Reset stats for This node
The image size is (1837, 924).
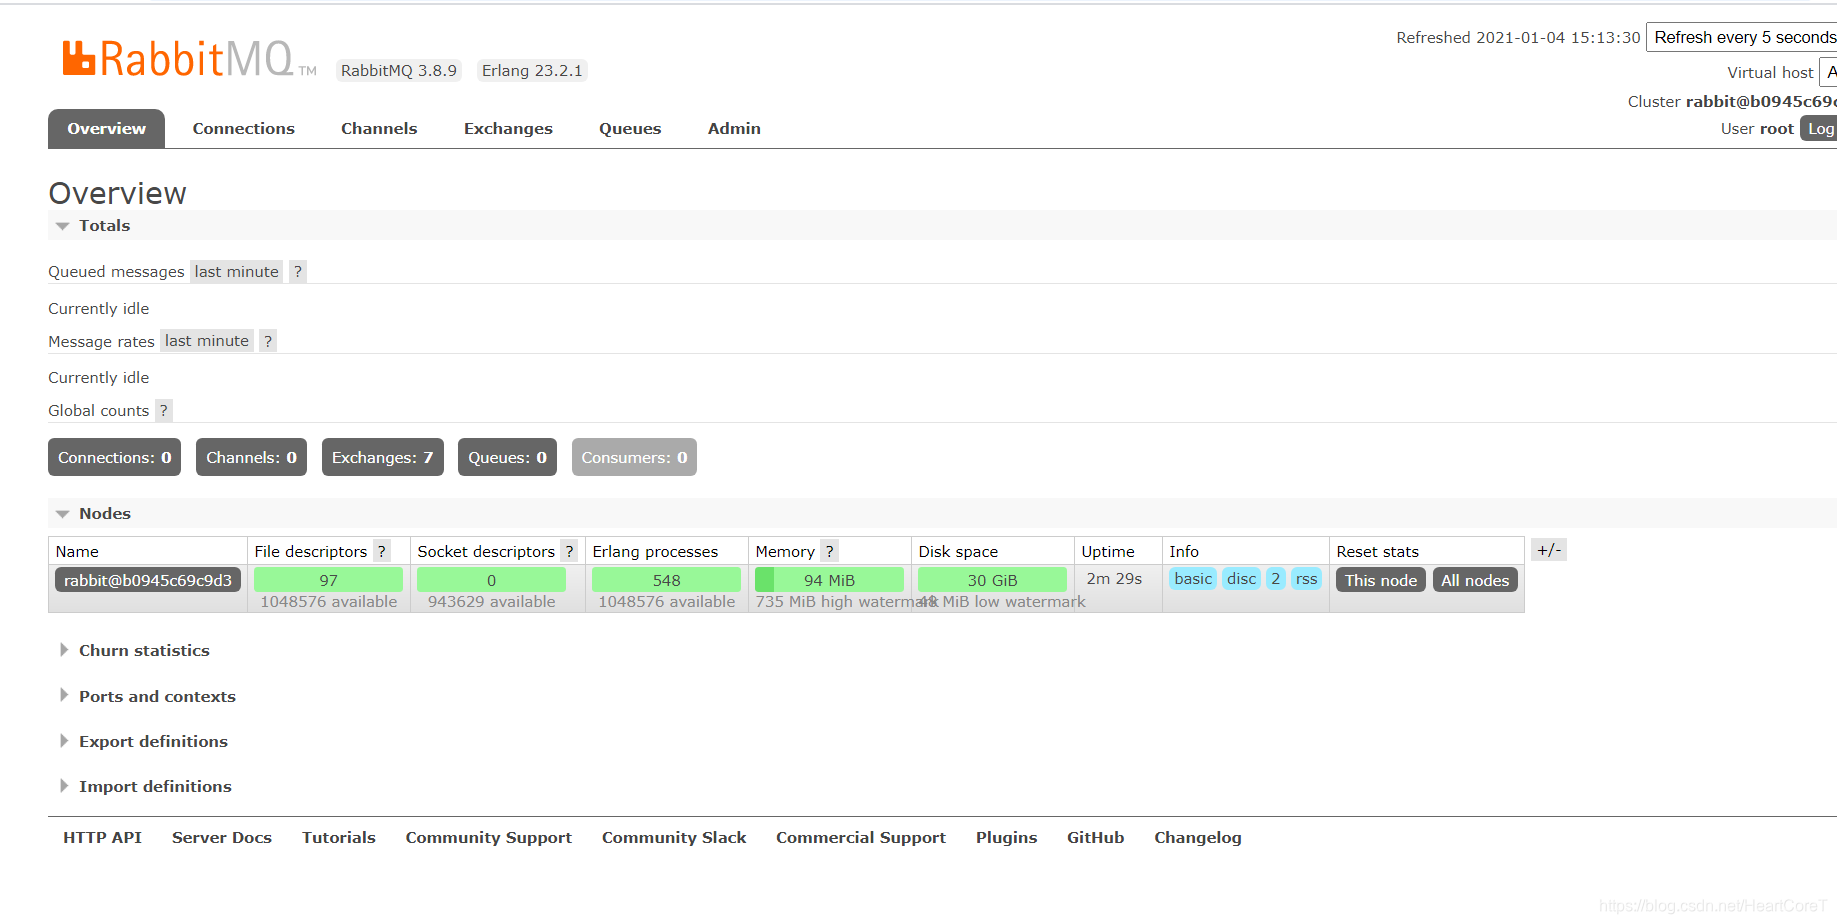[x=1381, y=580]
